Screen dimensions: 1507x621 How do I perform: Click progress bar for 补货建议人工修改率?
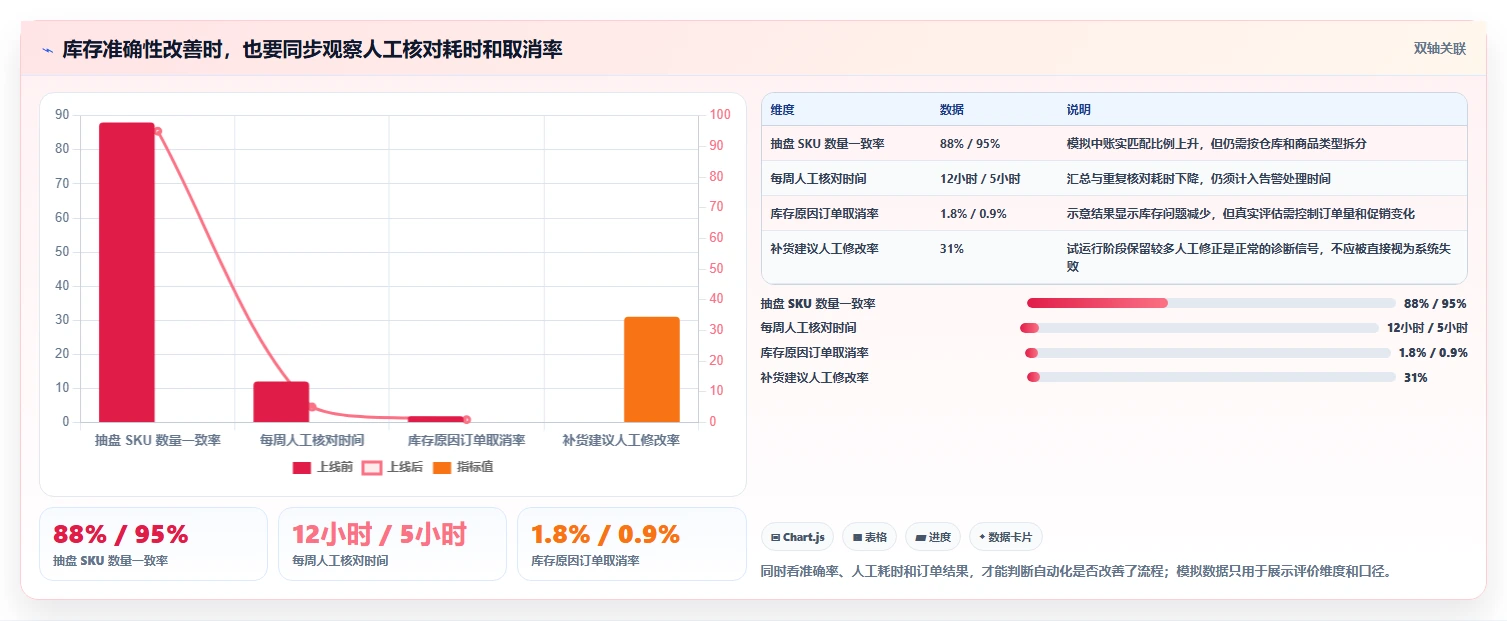coord(1211,377)
